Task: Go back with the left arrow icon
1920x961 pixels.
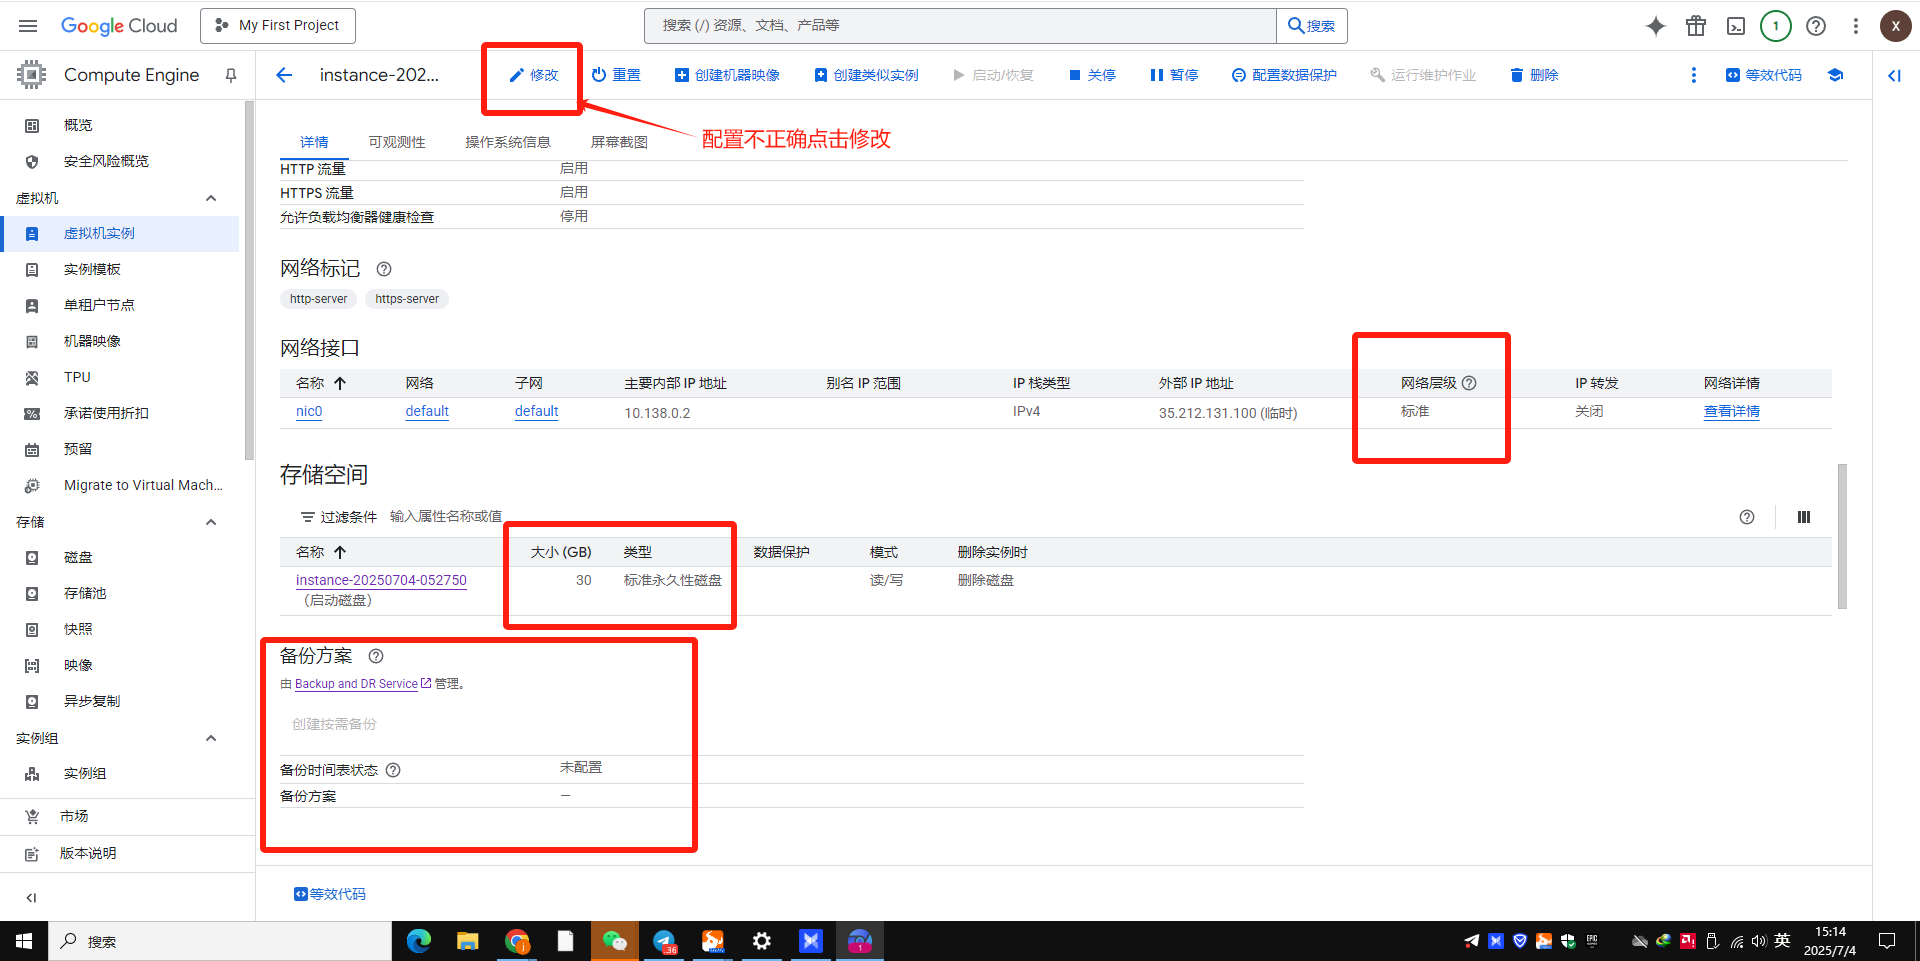Action: [284, 75]
